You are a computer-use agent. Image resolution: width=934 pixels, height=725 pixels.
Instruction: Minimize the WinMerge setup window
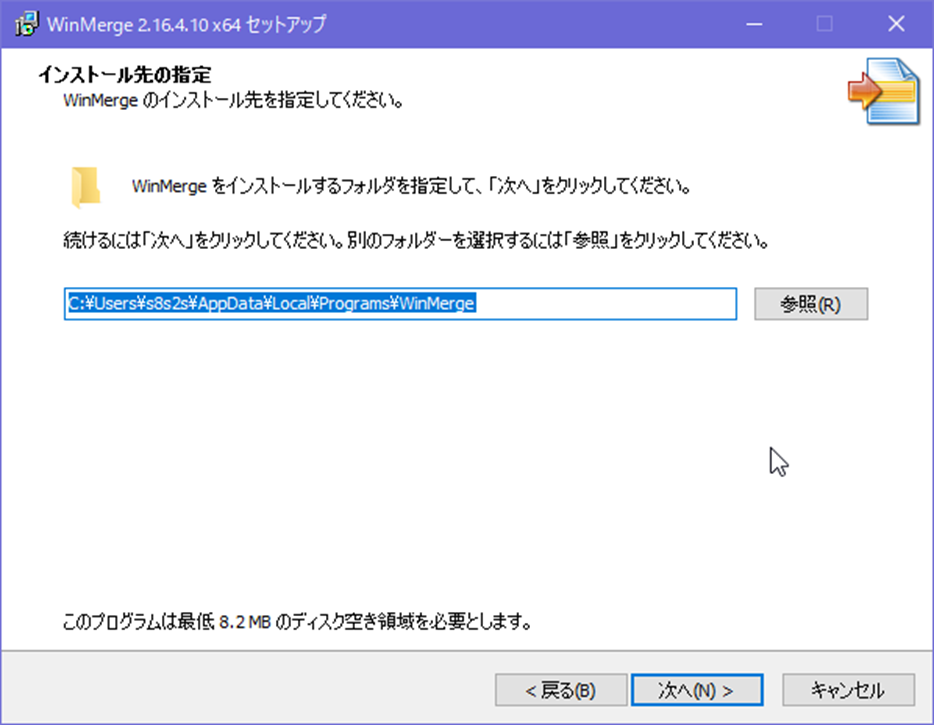coord(754,24)
